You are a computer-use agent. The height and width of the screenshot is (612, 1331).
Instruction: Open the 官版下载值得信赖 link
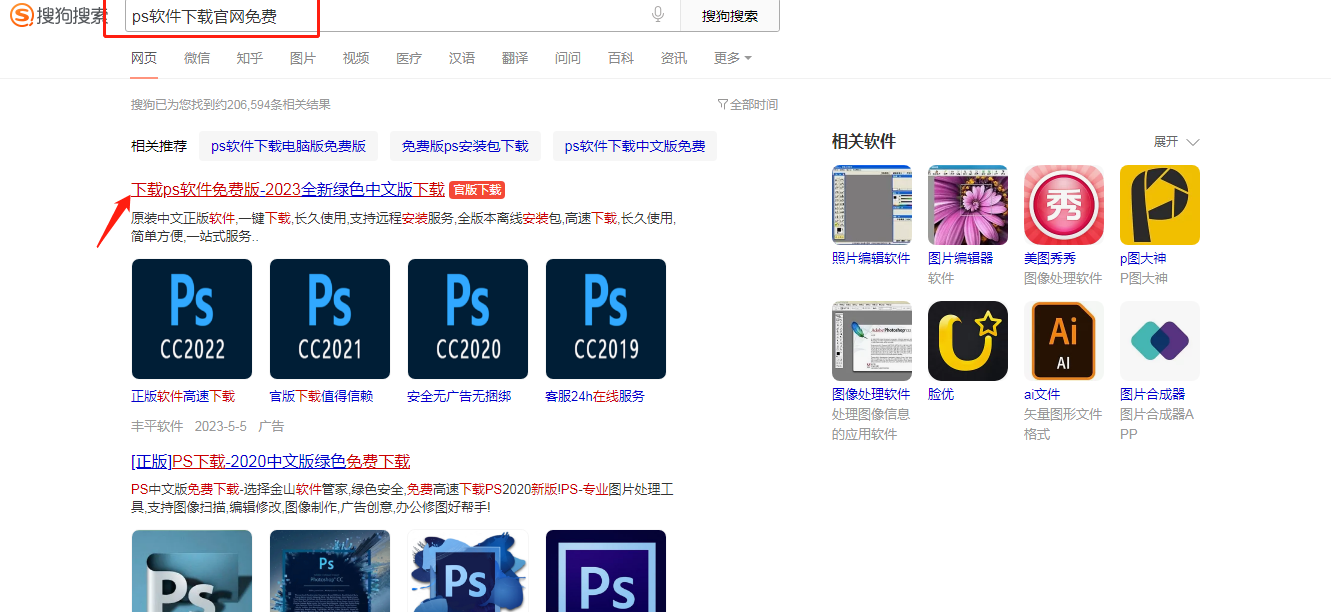[x=321, y=396]
